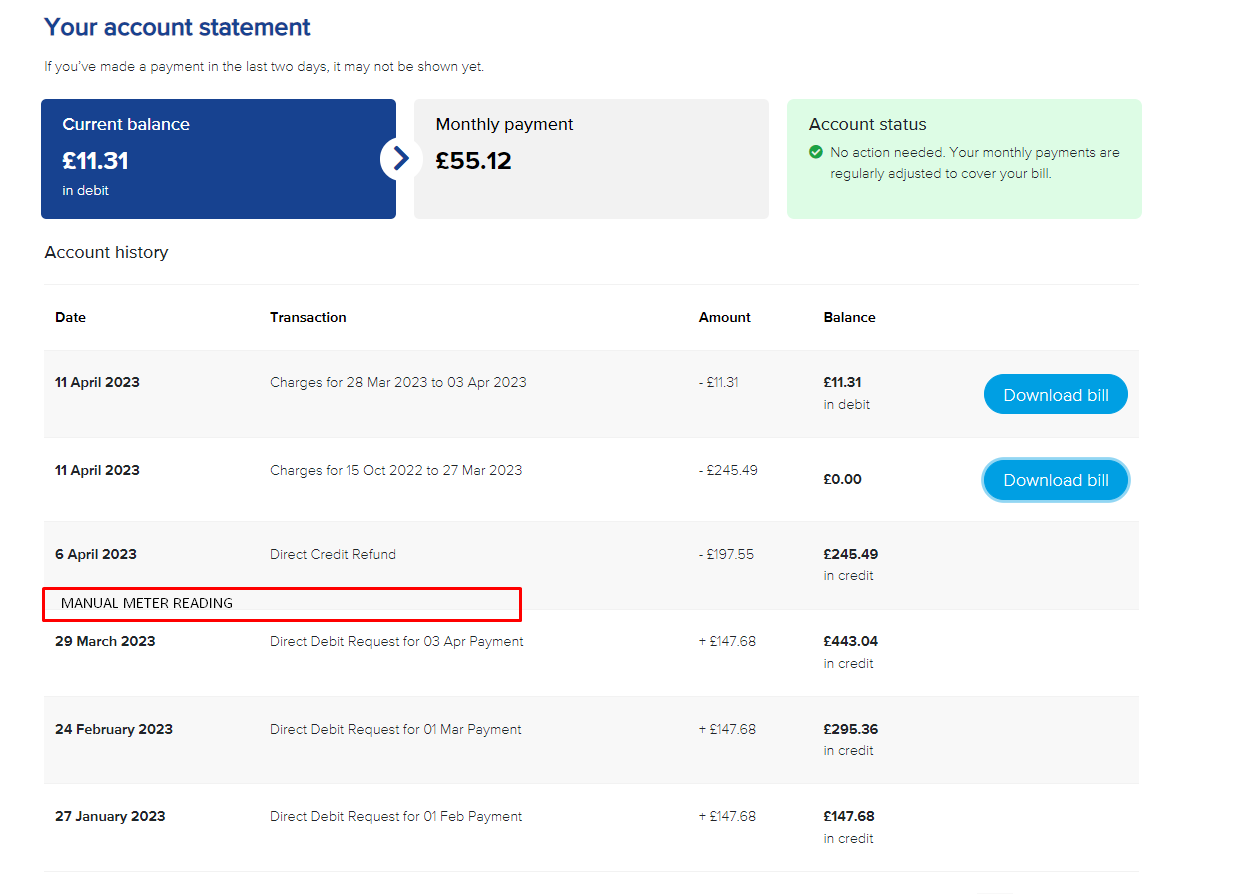Click the balance '£443.04'
The height and width of the screenshot is (894, 1246).
[x=851, y=641]
